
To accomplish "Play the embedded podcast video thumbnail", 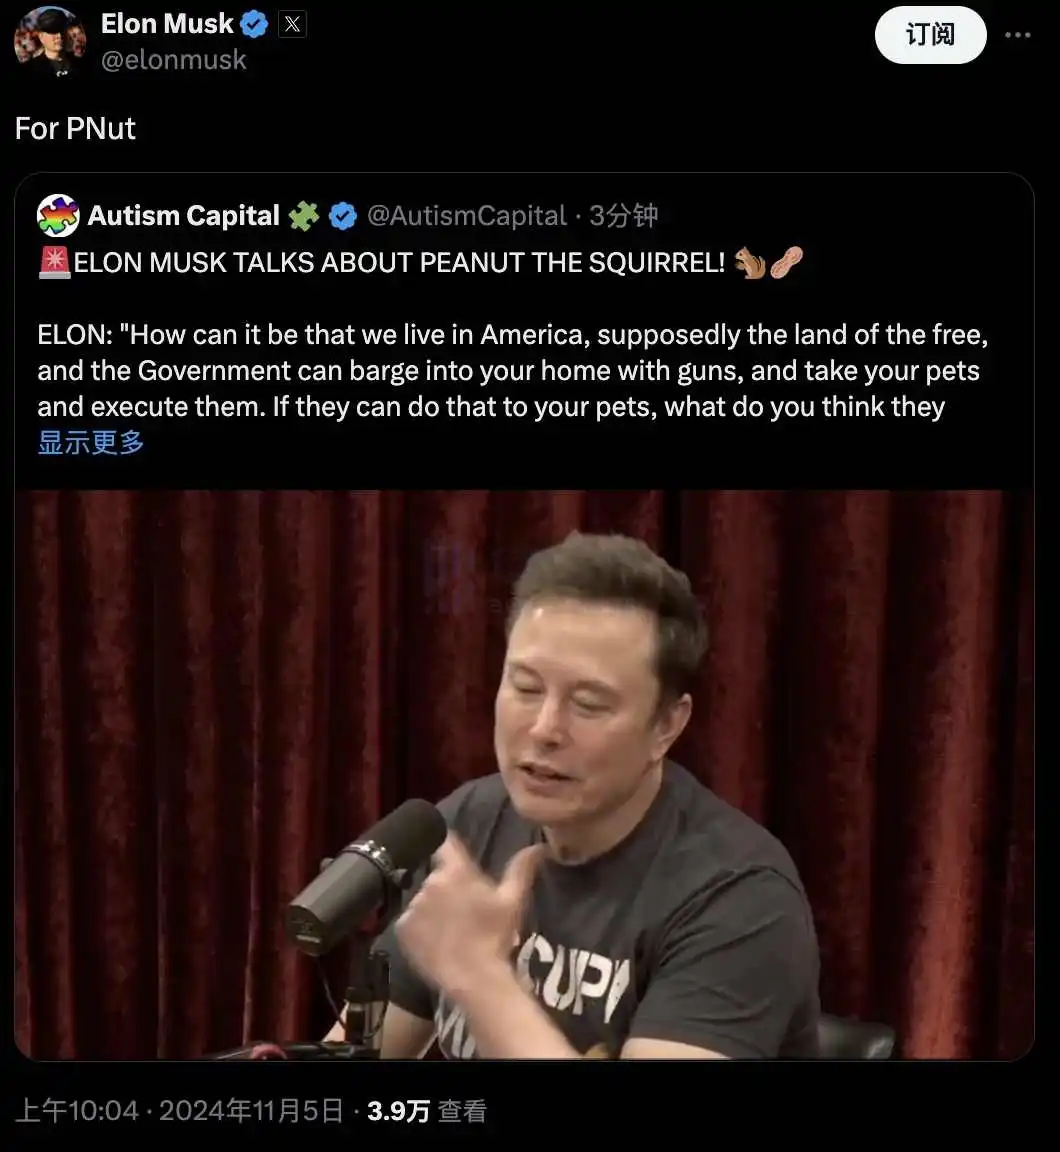I will point(524,775).
